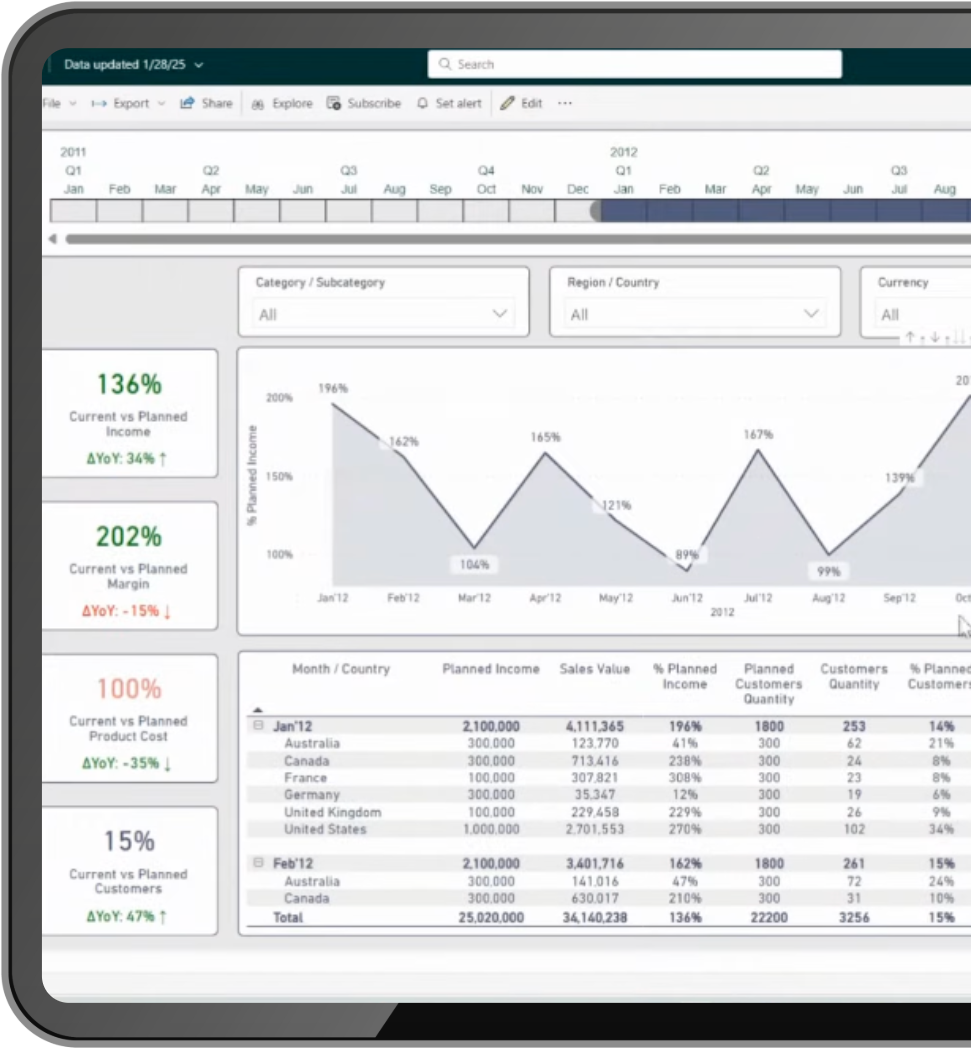
Task: Click the drill up arrow above chart
Action: pos(910,338)
